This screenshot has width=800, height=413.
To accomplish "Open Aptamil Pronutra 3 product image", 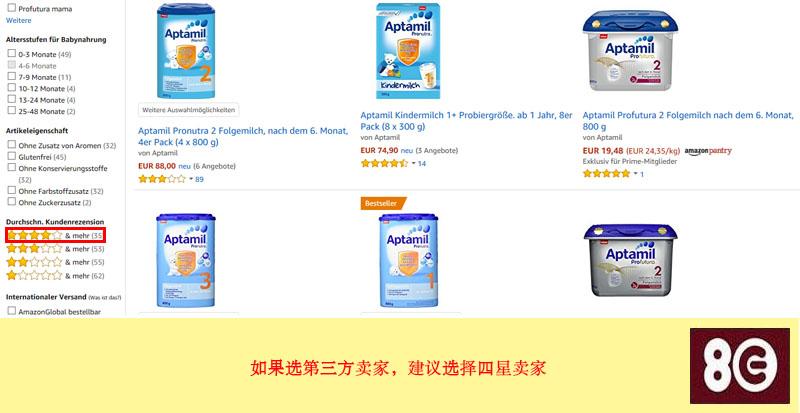I will tap(185, 260).
